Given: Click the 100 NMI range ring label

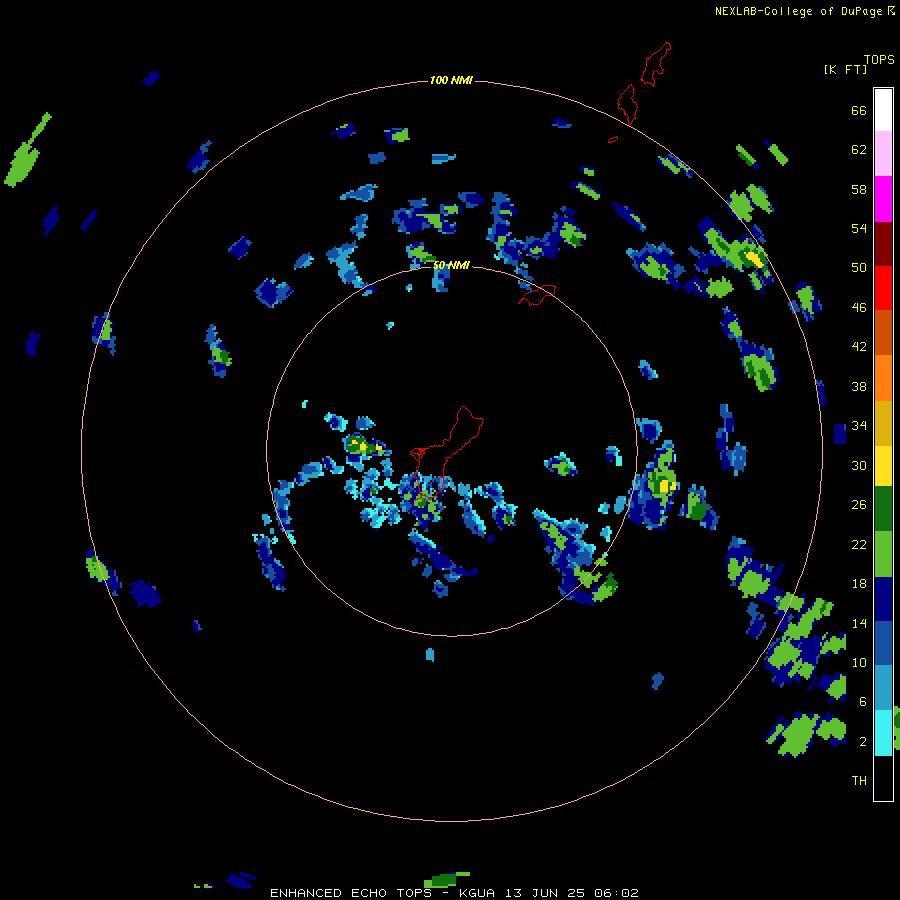Looking at the screenshot, I should pyautogui.click(x=451, y=80).
